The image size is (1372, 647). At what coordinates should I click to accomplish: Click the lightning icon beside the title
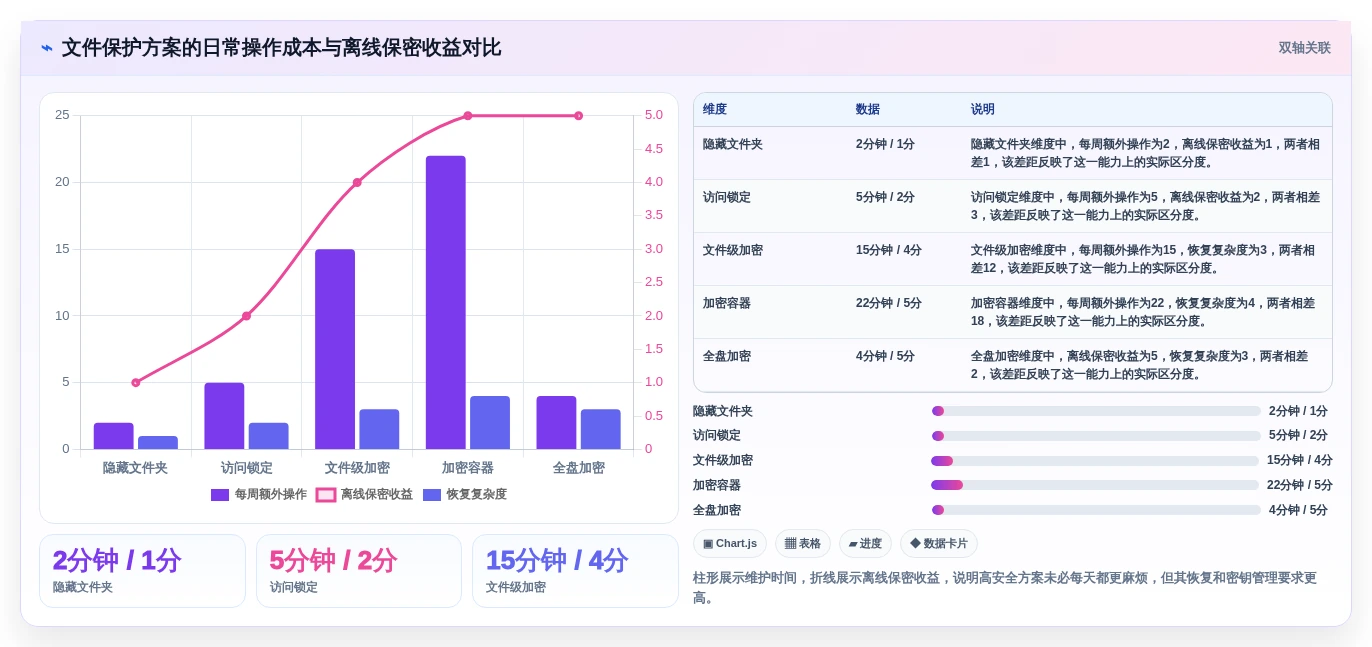tap(47, 48)
